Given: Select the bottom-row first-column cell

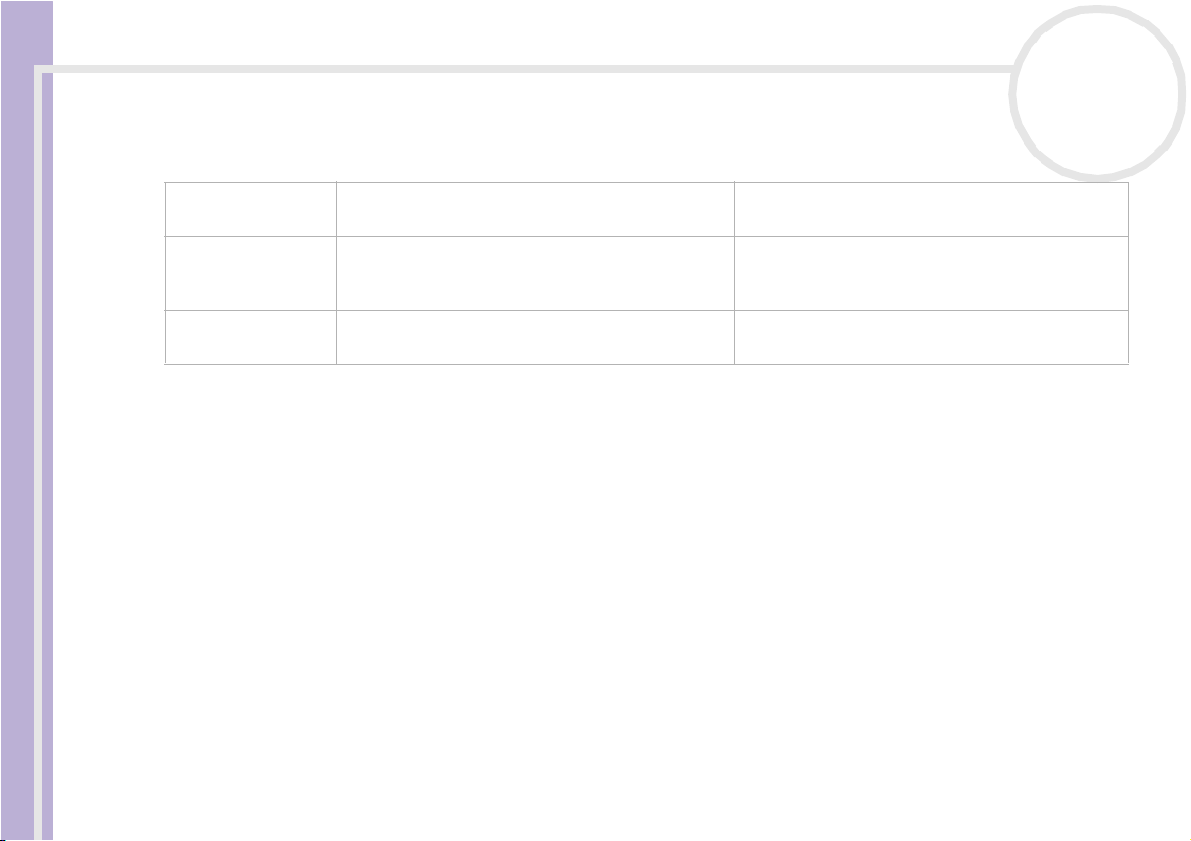Looking at the screenshot, I should 251,337.
